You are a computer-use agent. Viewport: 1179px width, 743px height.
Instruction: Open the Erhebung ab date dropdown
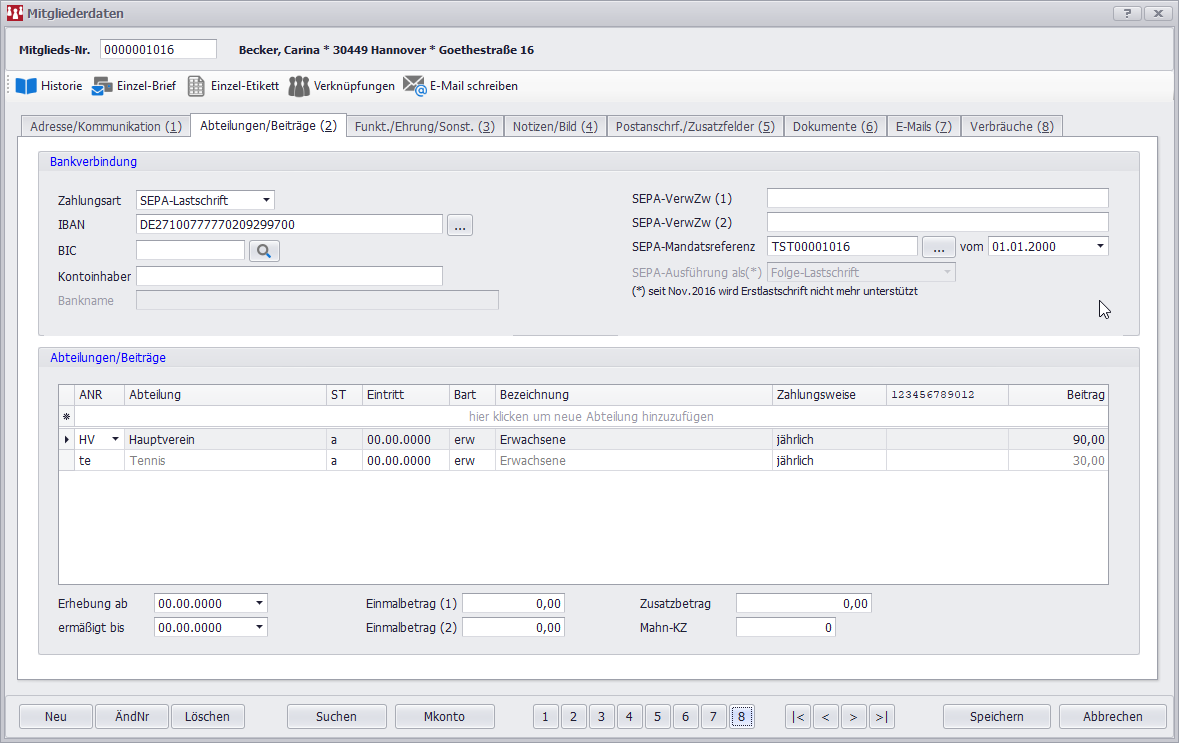[260, 603]
